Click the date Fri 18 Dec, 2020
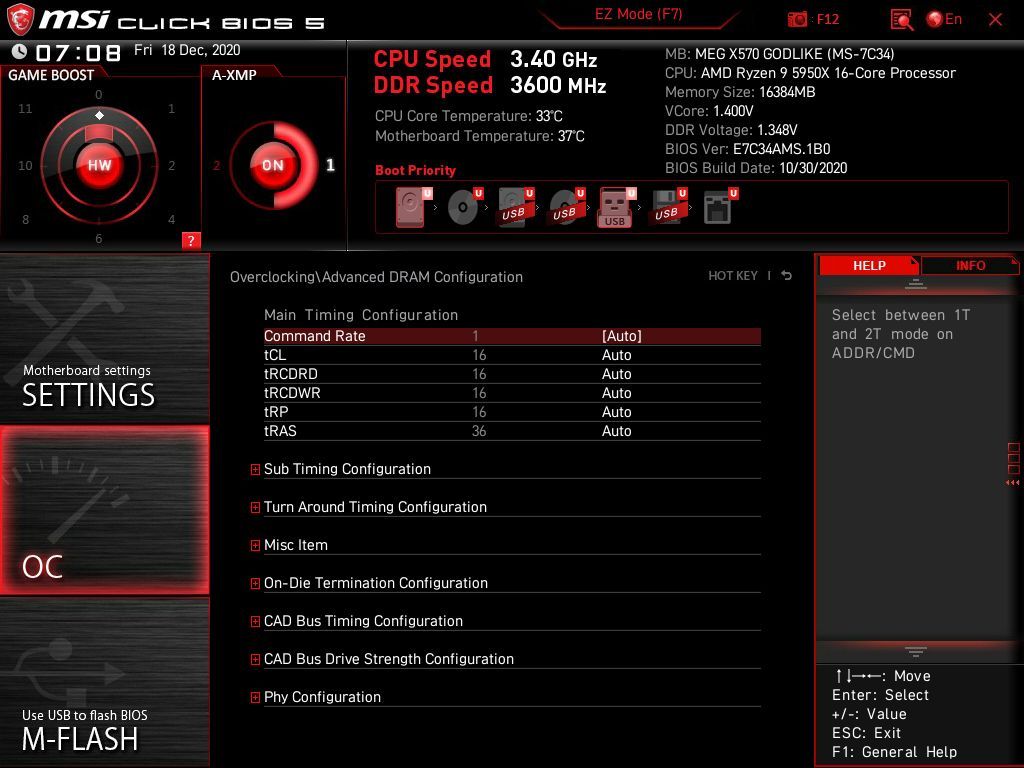The height and width of the screenshot is (768, 1024). [187, 50]
